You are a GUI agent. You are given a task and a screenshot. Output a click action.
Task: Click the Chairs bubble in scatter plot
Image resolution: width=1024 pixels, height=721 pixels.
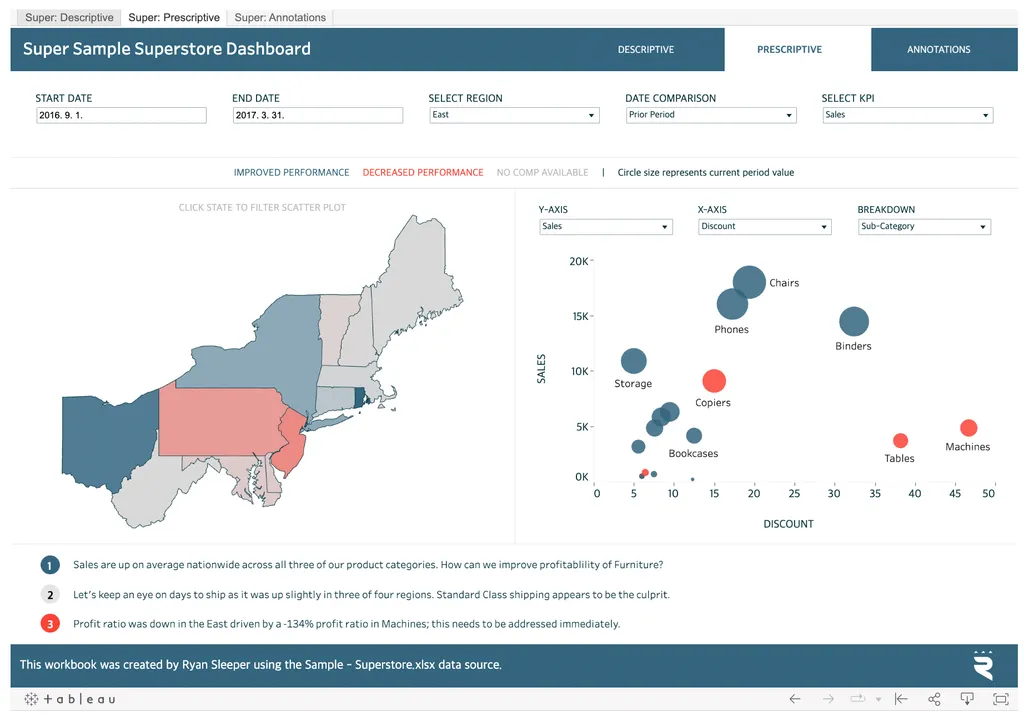(x=749, y=282)
